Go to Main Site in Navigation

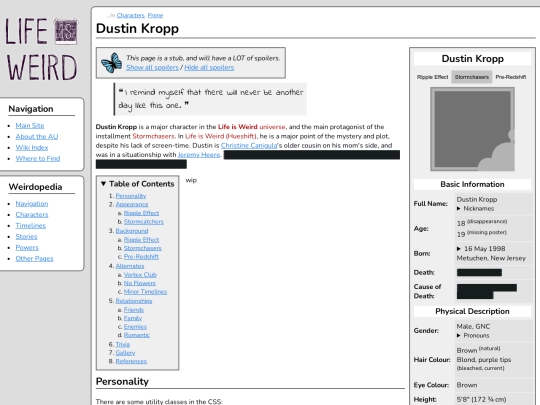coord(30,126)
